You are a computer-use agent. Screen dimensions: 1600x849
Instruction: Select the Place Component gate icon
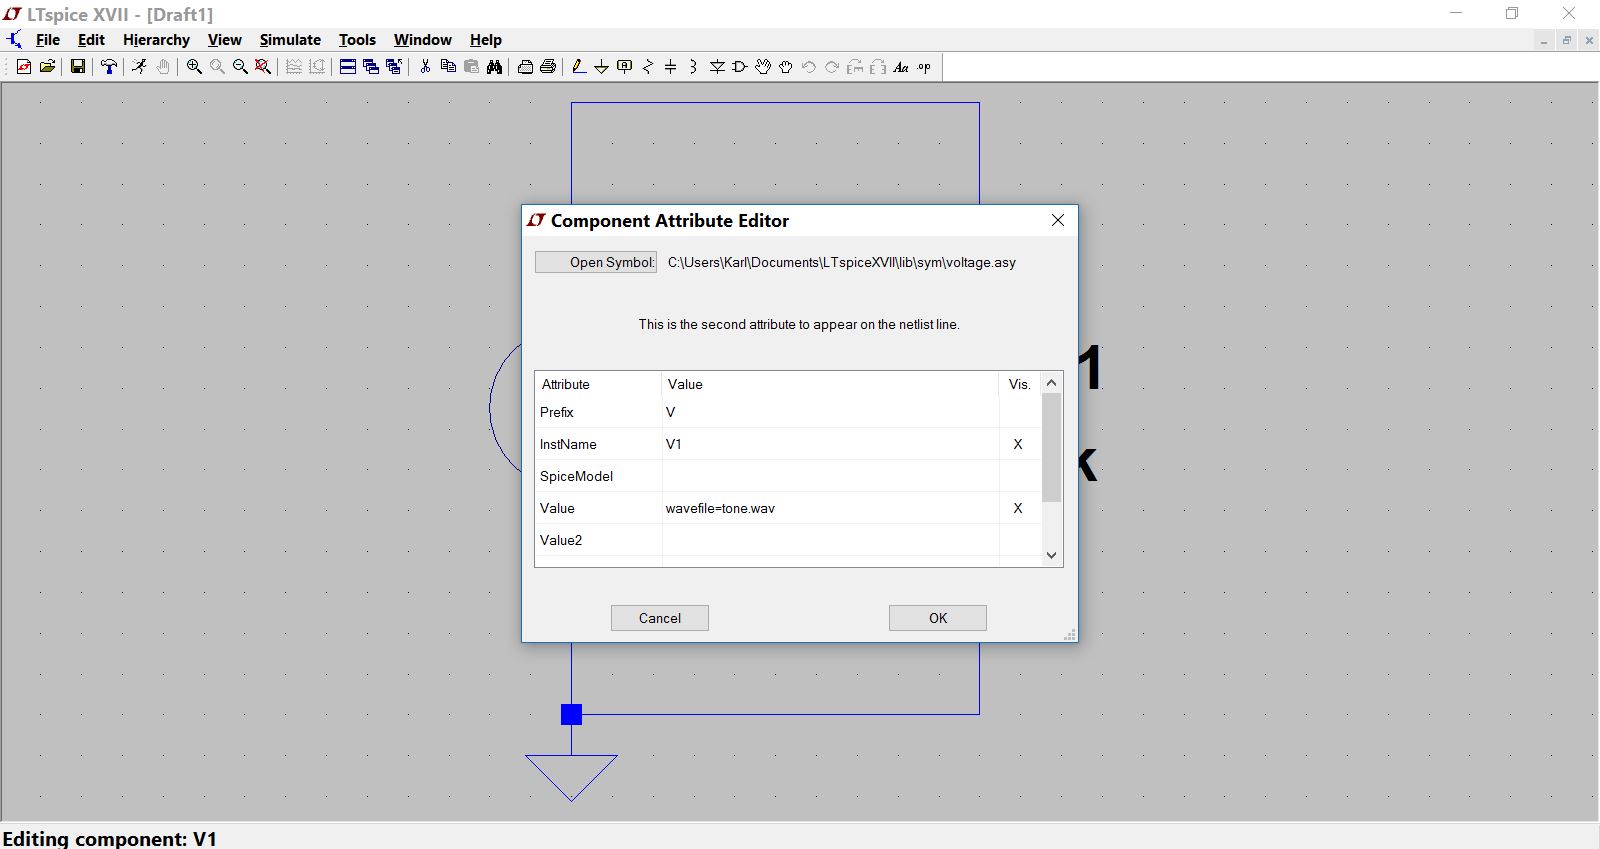pos(740,67)
